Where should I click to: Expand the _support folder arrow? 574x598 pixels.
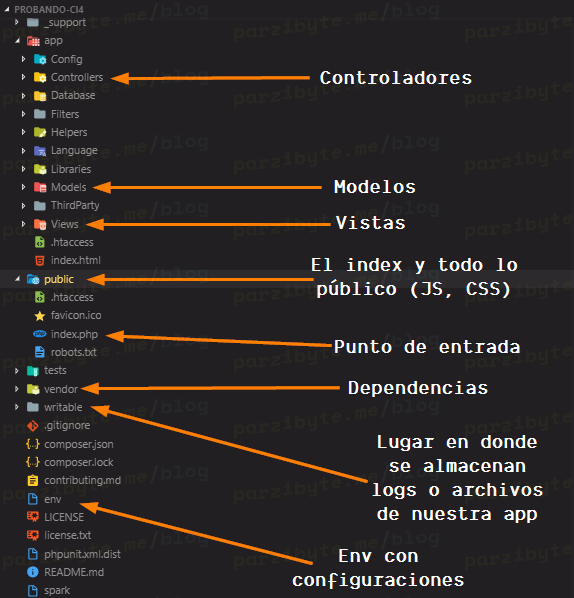tap(17, 23)
